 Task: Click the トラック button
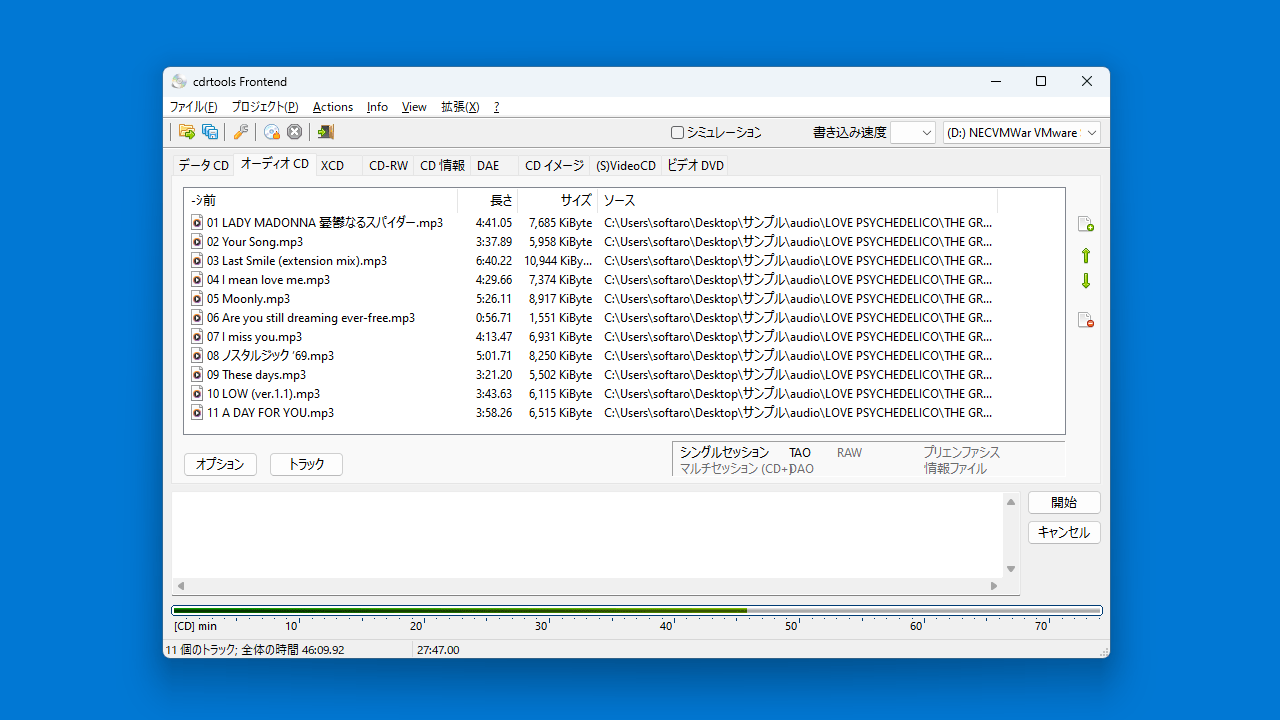click(x=306, y=464)
